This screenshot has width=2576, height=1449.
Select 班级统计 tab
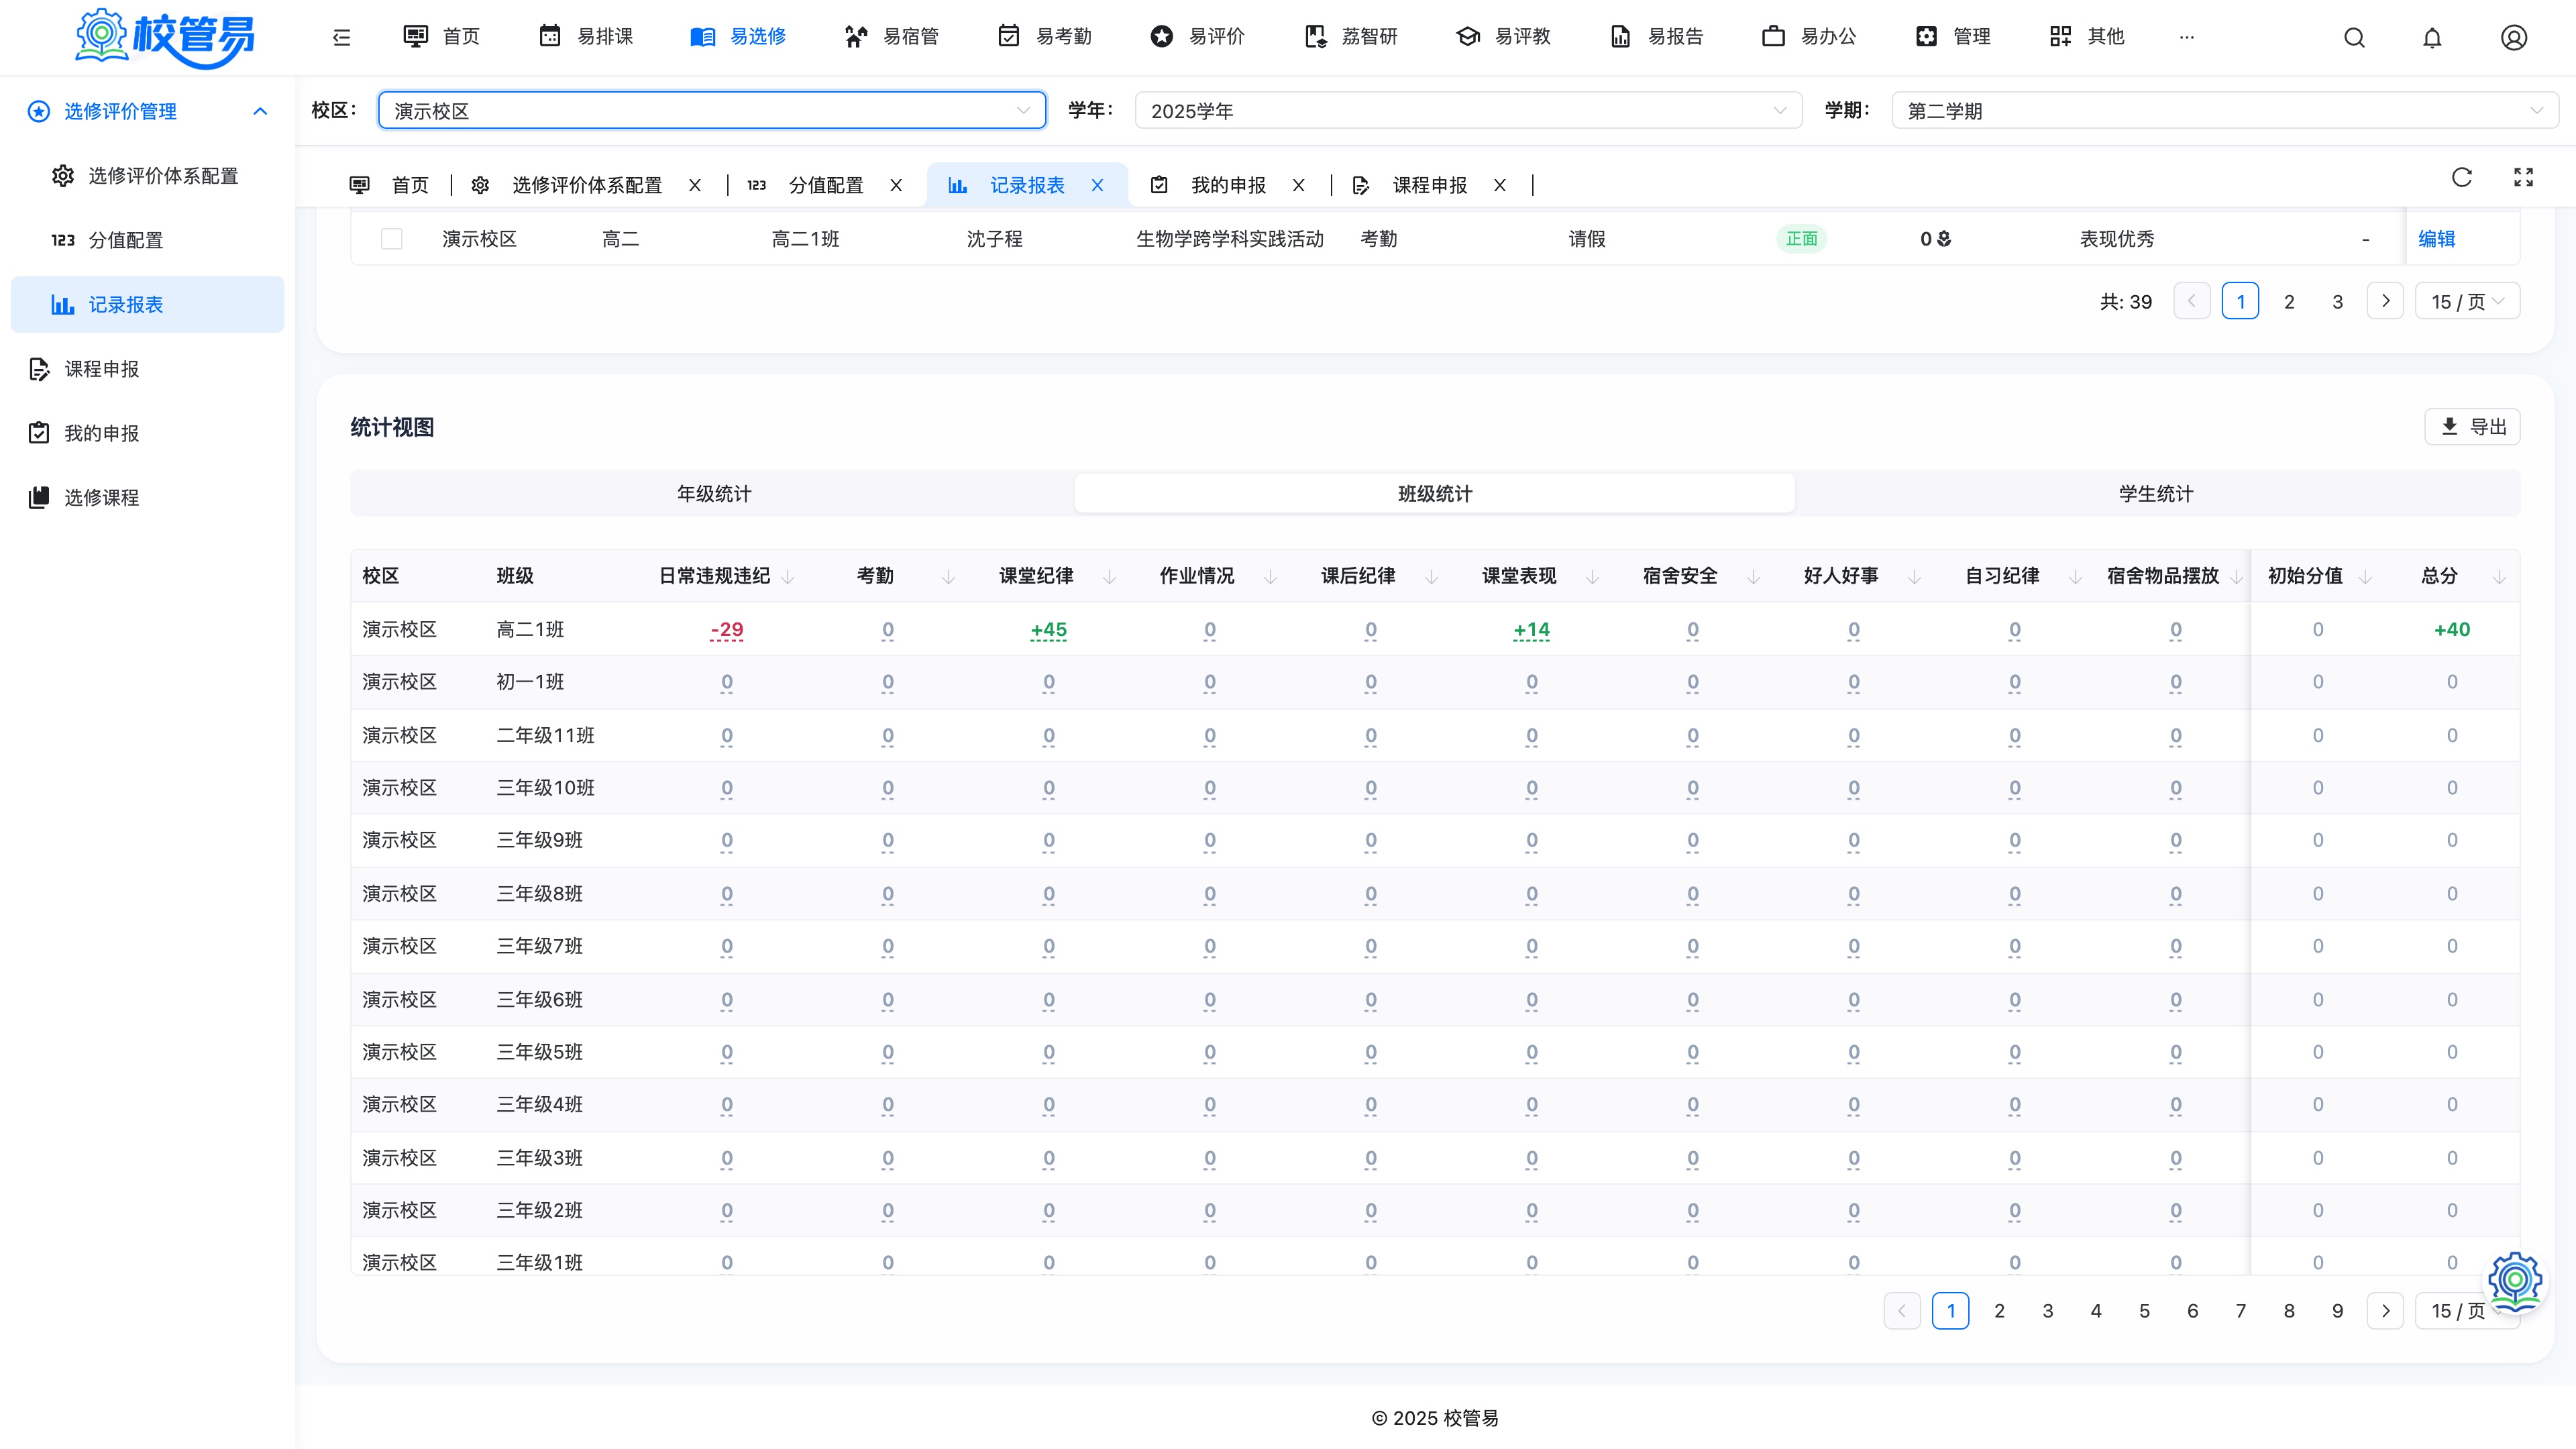coord(1435,494)
